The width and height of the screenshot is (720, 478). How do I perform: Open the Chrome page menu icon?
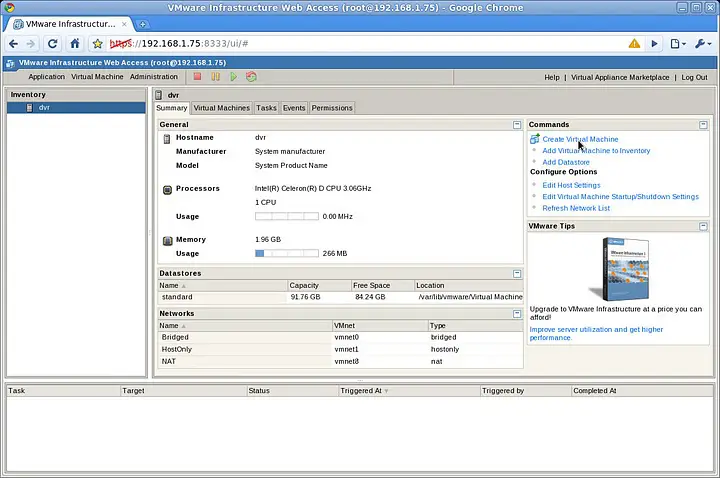click(678, 44)
